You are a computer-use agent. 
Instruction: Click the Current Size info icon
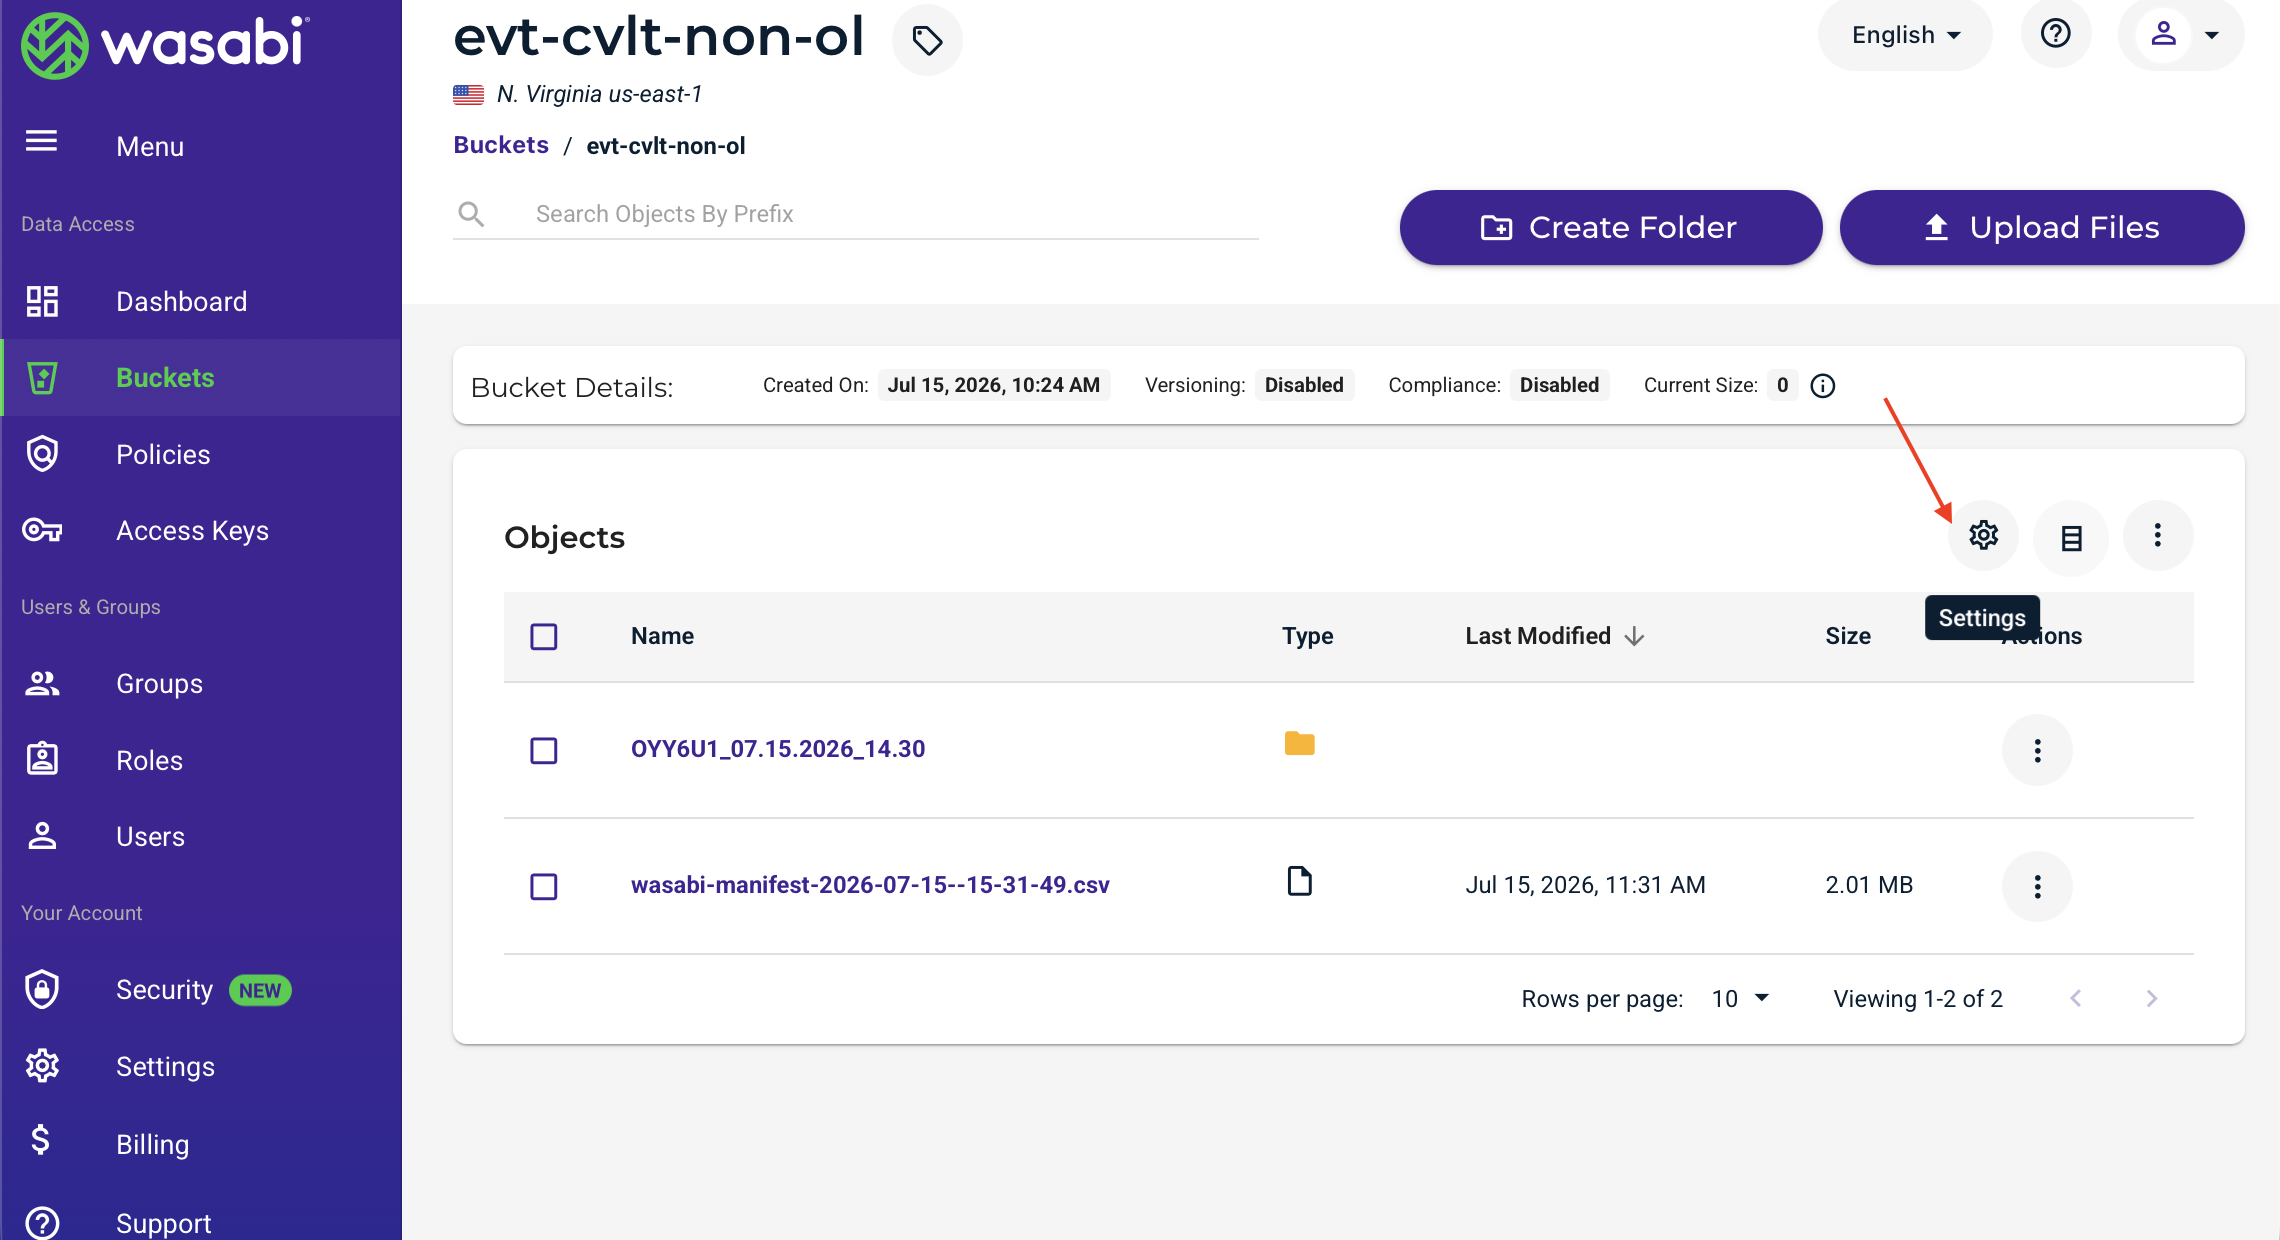pyautogui.click(x=1823, y=386)
